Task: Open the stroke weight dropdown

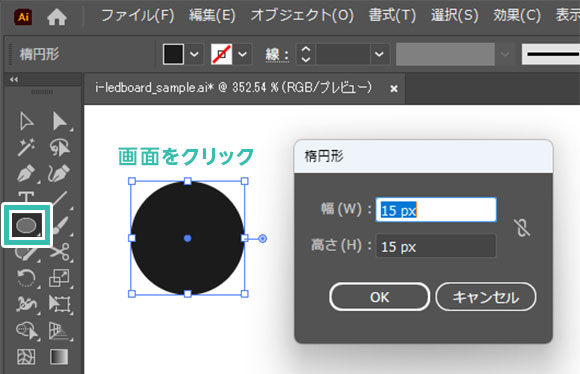Action: tap(379, 54)
